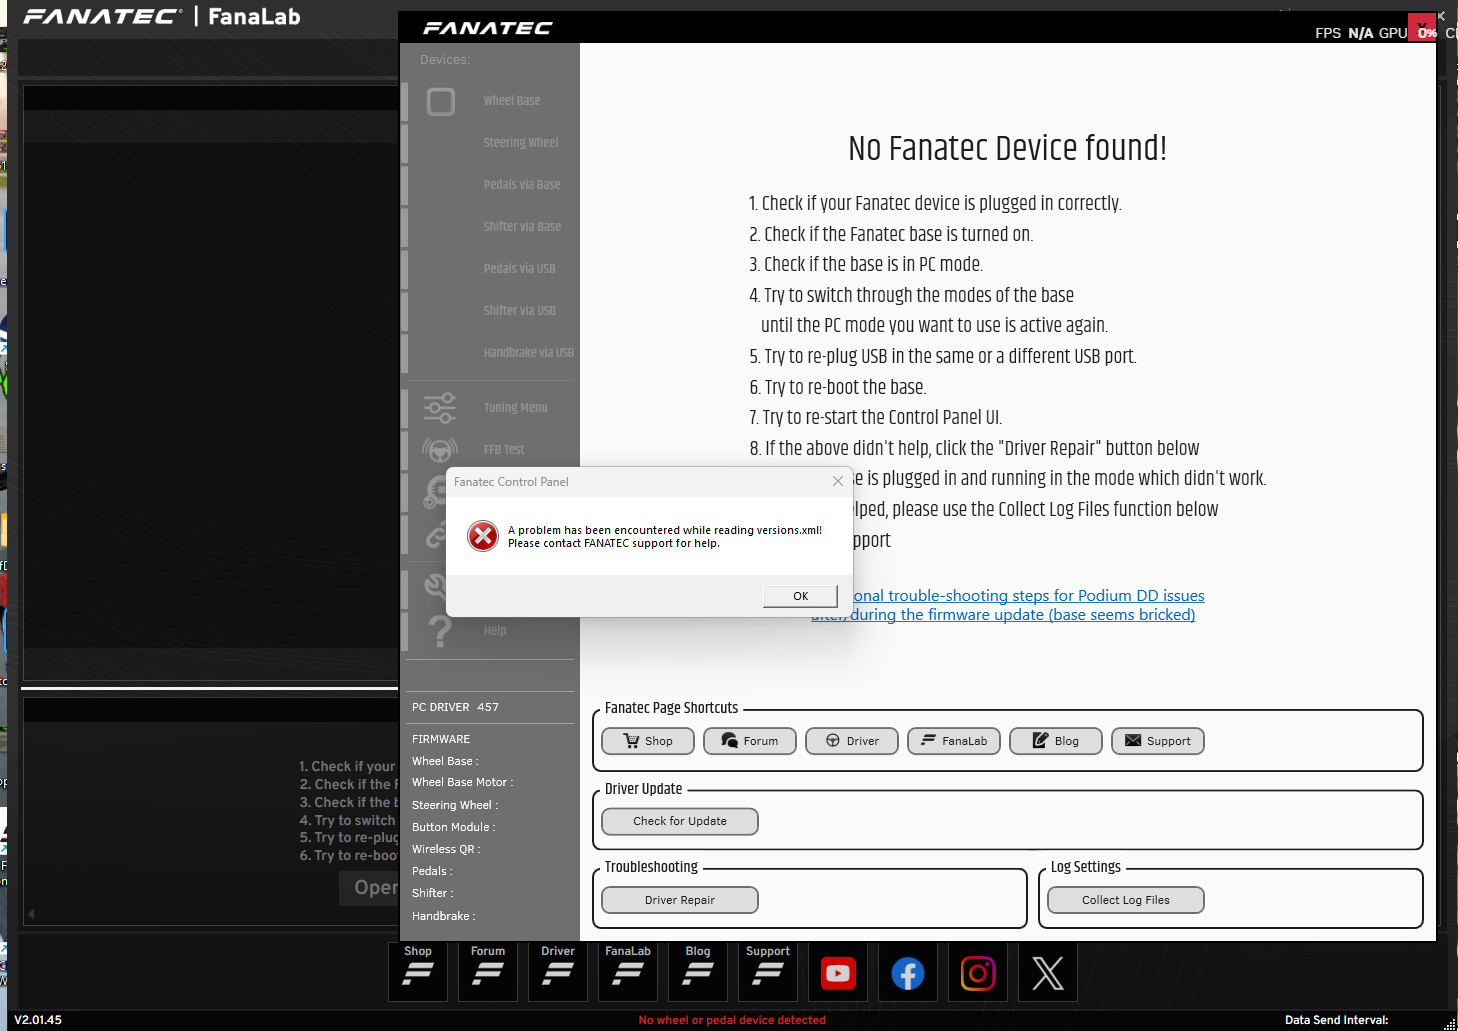Click the Blog shortcut button in Control Panel

pyautogui.click(x=1056, y=741)
